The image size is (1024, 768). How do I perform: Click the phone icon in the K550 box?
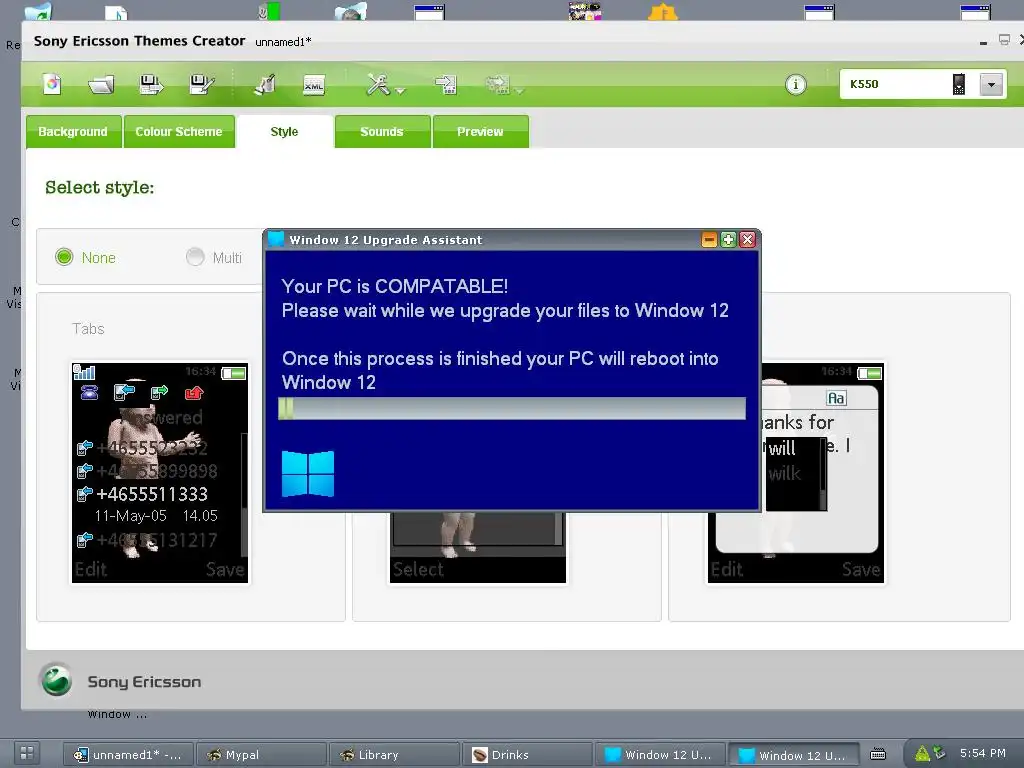point(959,84)
